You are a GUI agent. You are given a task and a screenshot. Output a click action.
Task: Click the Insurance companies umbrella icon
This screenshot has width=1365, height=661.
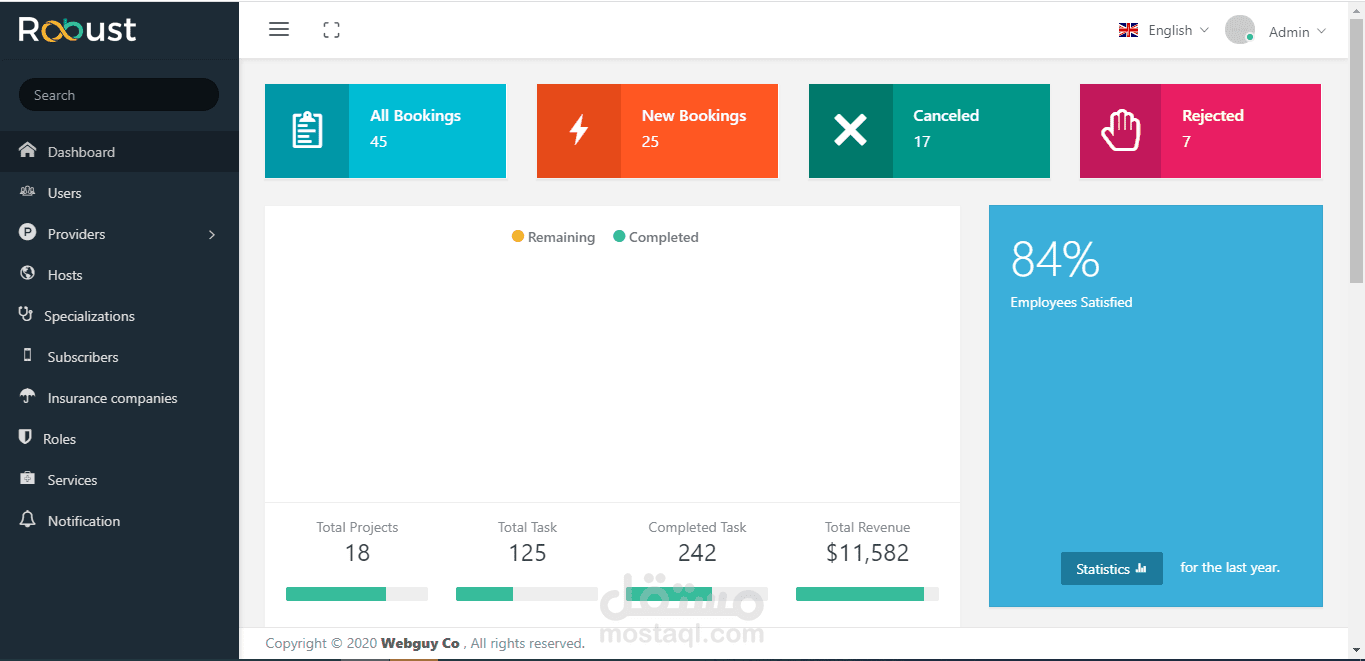click(28, 397)
